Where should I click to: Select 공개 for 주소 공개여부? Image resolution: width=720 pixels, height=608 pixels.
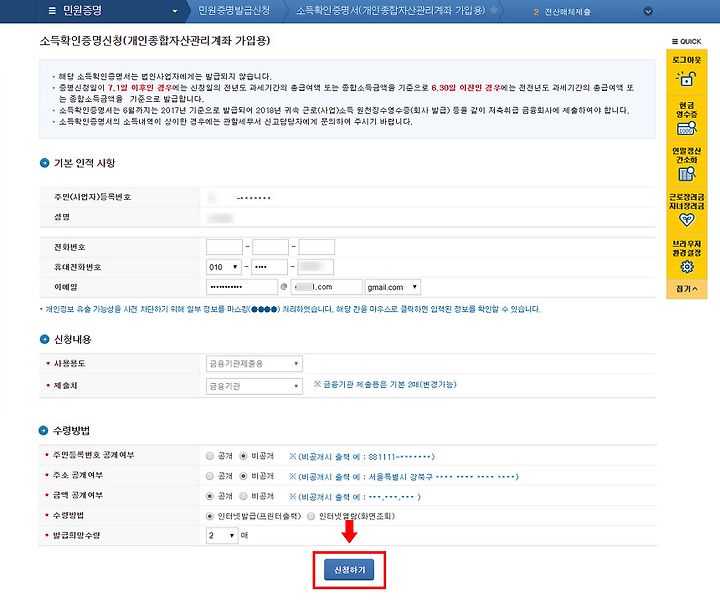(x=210, y=476)
